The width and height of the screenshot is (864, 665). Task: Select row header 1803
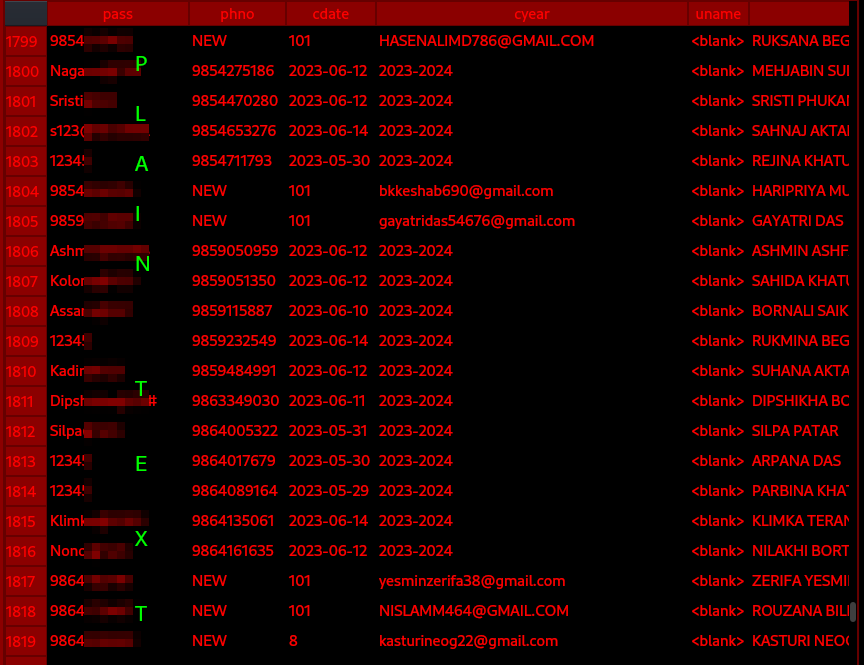[23, 161]
